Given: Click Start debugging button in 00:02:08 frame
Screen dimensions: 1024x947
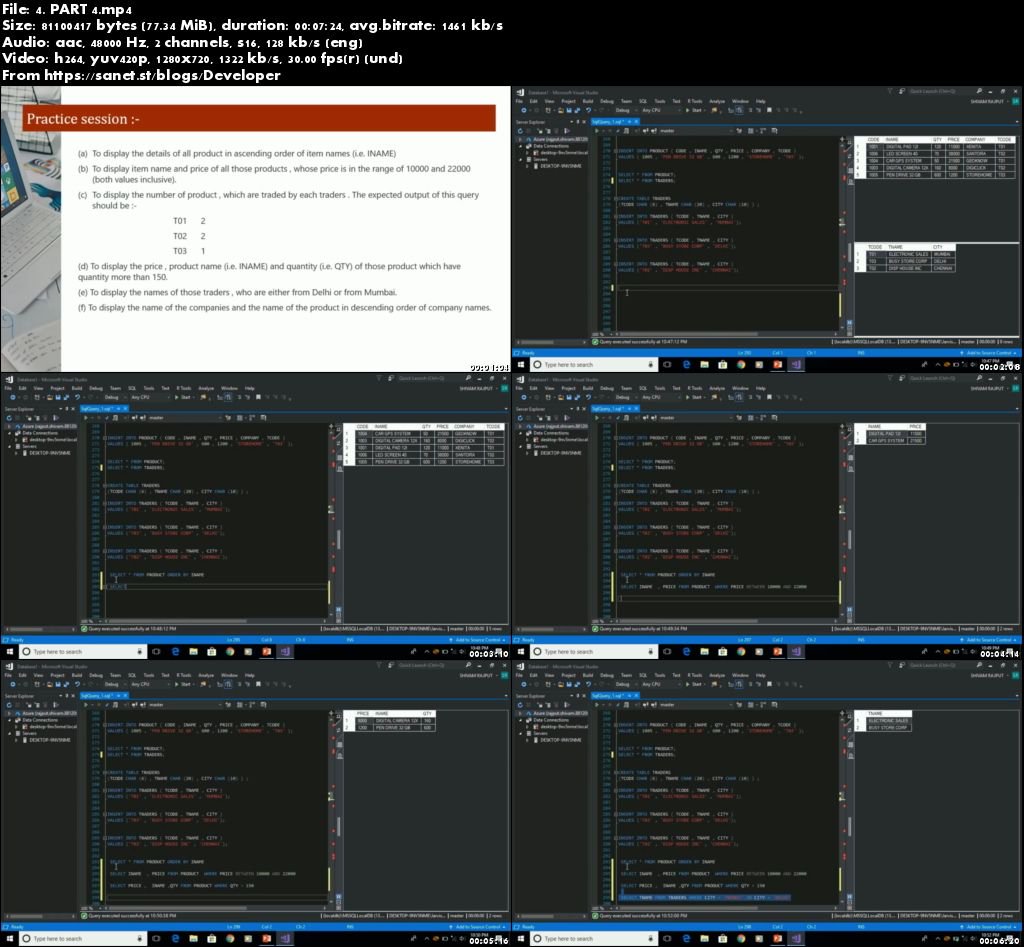Looking at the screenshot, I should tap(694, 110).
